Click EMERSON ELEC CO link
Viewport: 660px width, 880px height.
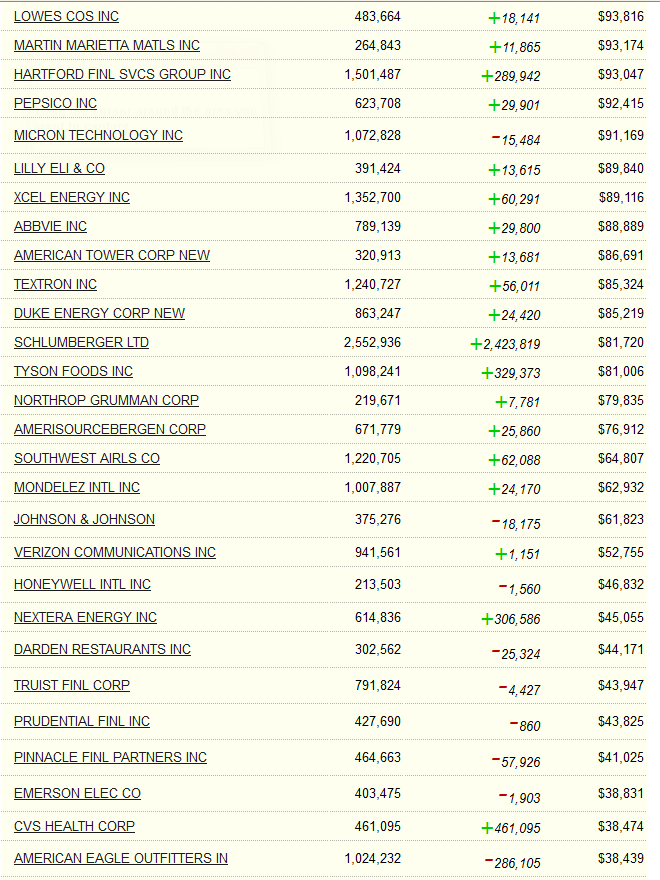[77, 793]
